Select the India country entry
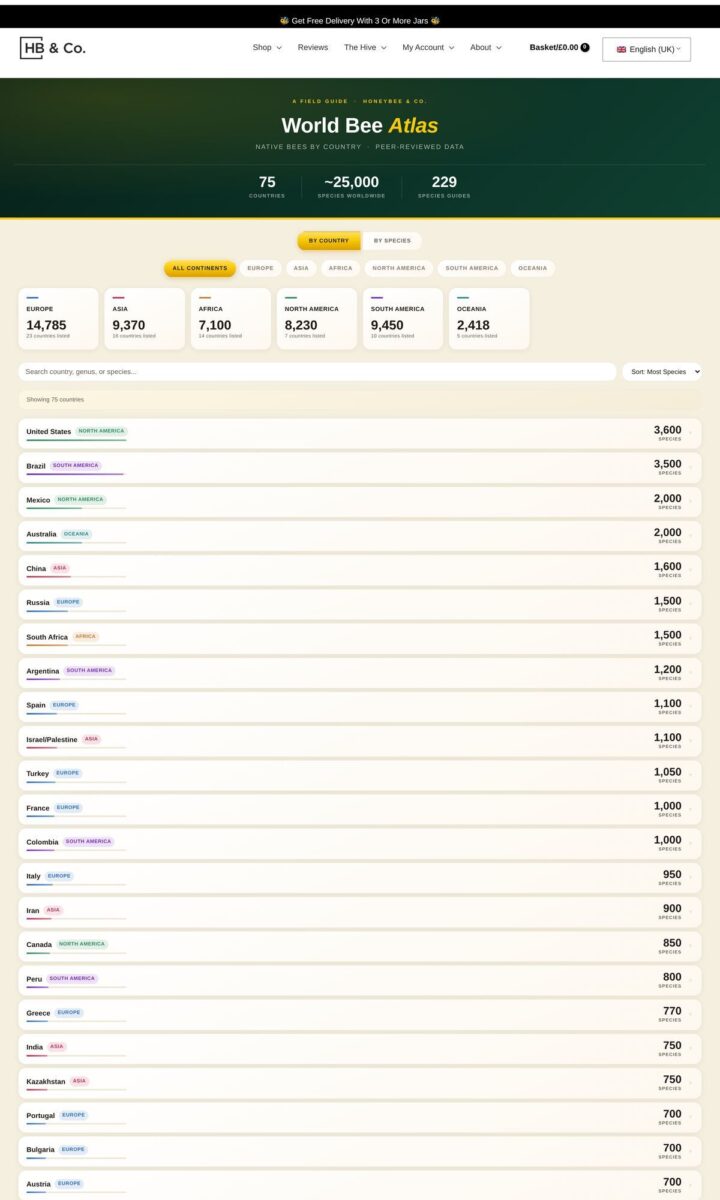This screenshot has height=1200, width=720. (360, 1048)
